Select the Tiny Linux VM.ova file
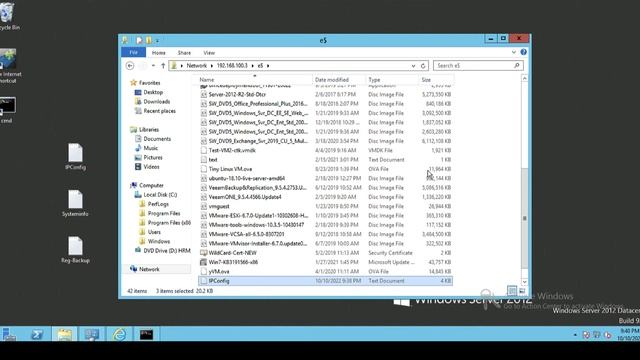The height and width of the screenshot is (360, 640). click(x=230, y=169)
